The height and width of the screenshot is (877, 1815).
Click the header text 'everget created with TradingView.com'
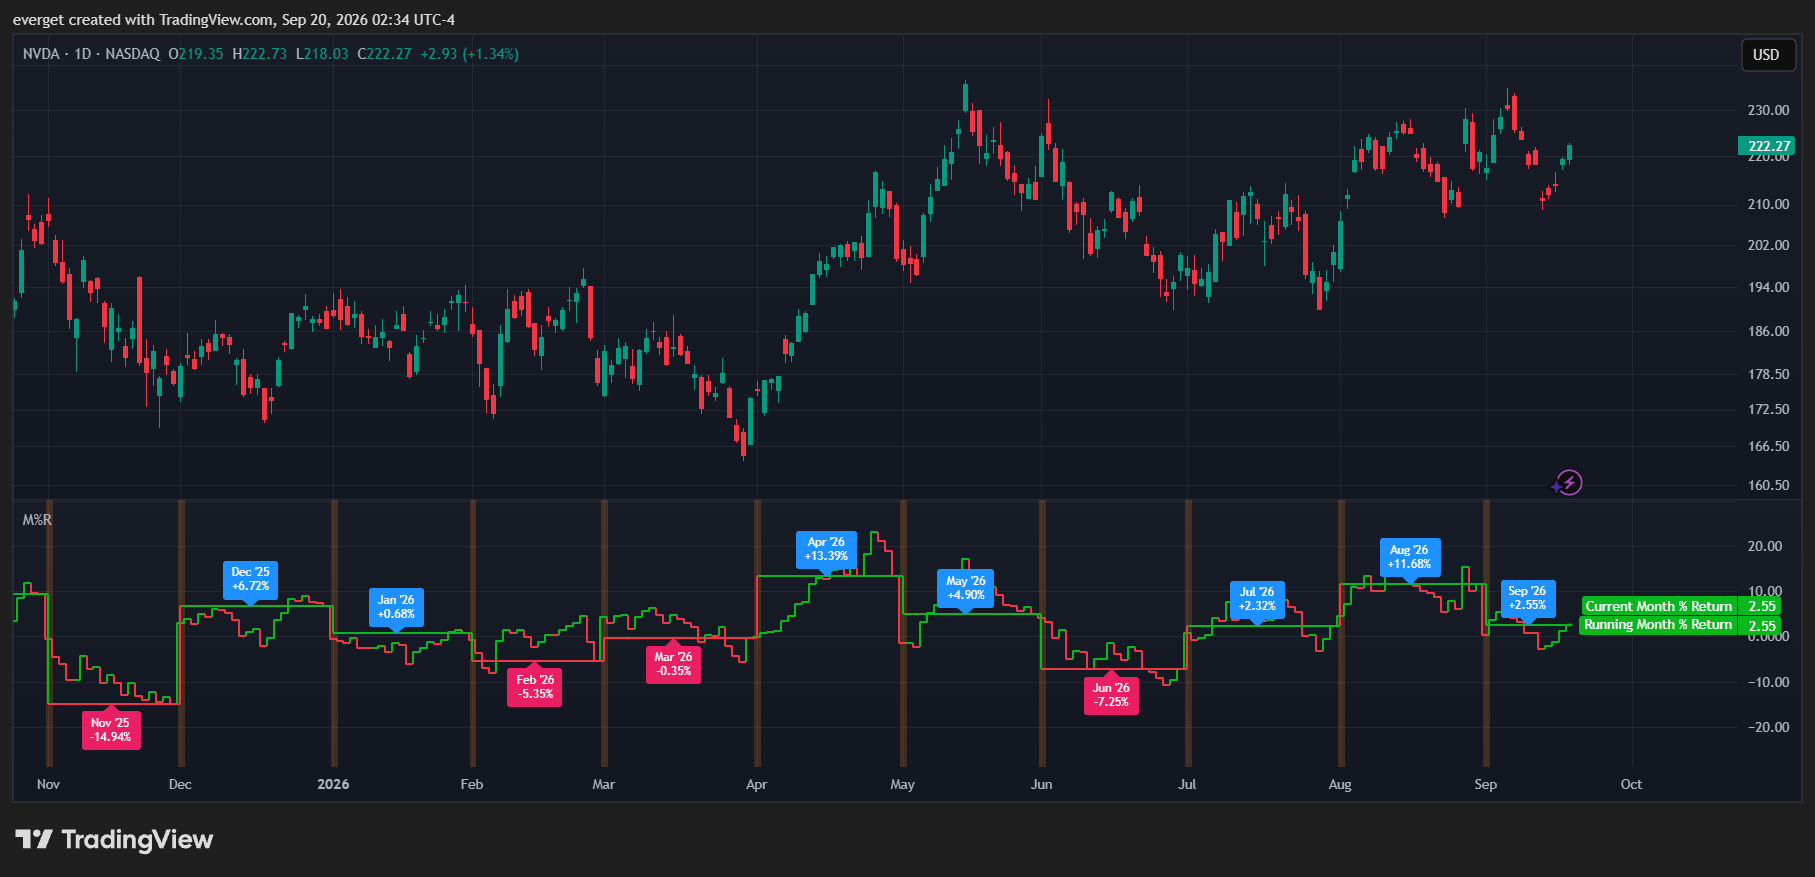click(144, 20)
